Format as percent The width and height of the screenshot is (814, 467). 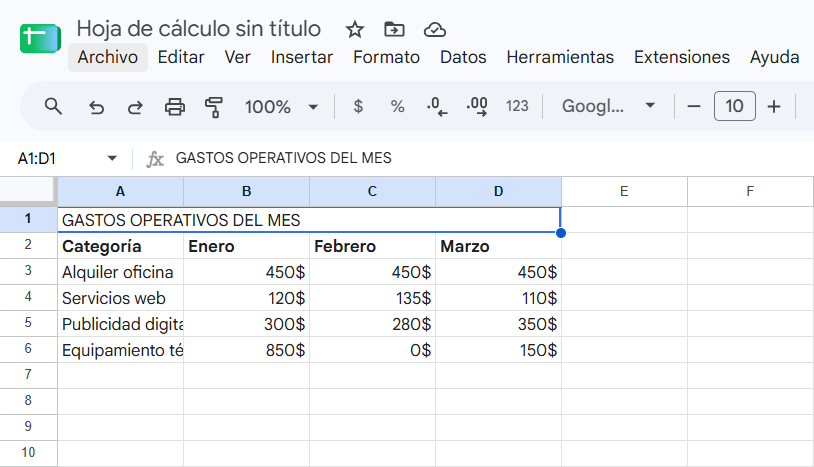coord(397,106)
